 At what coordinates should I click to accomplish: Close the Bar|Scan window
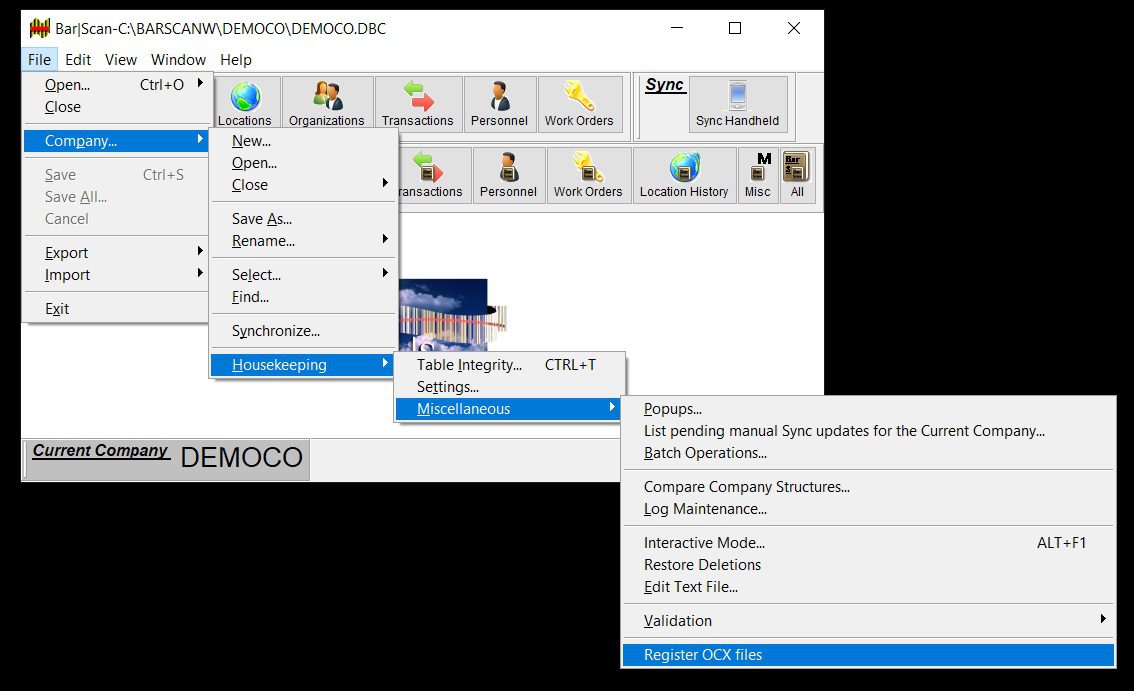793,28
